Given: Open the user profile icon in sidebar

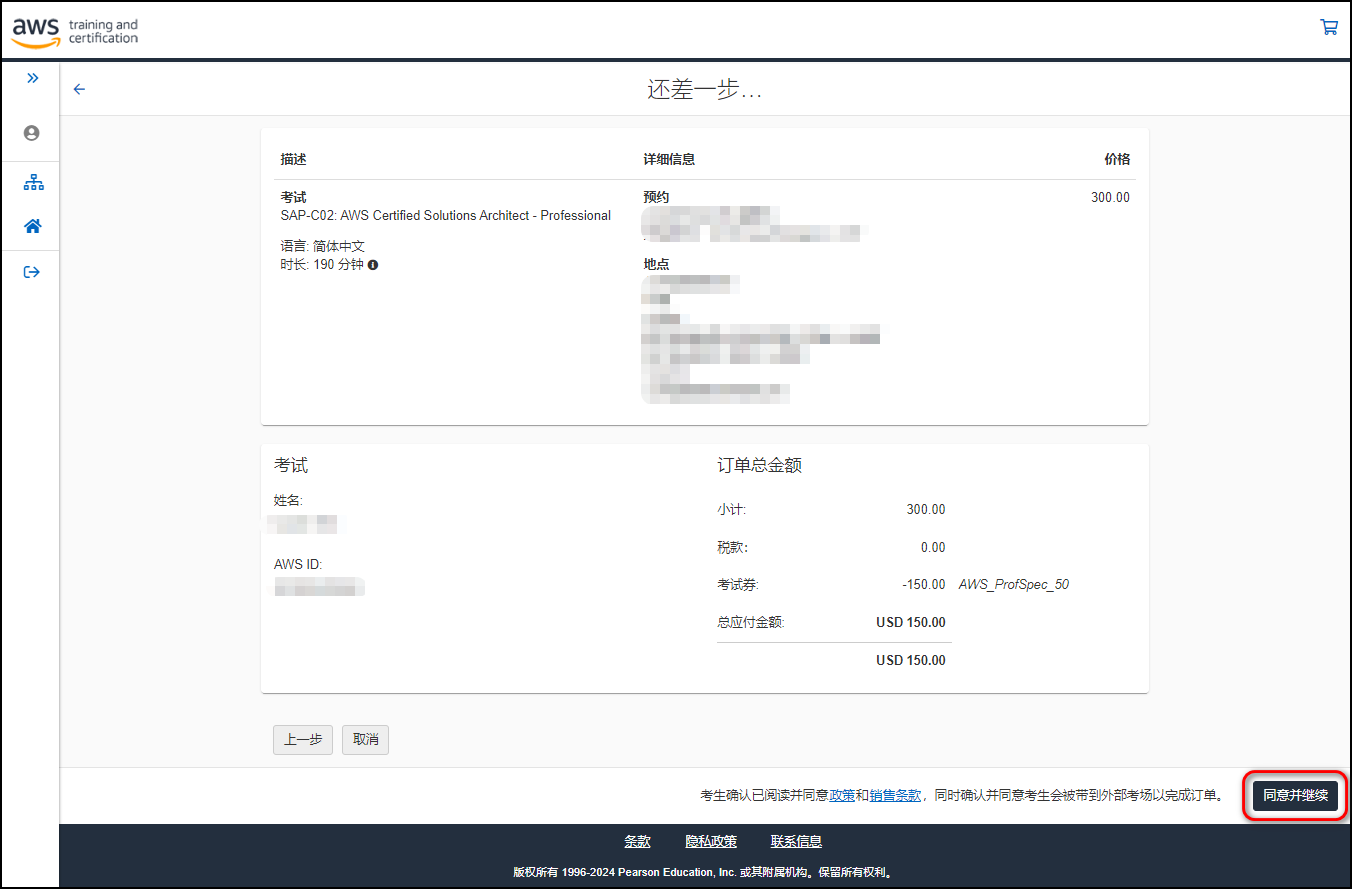Looking at the screenshot, I should click(x=32, y=133).
